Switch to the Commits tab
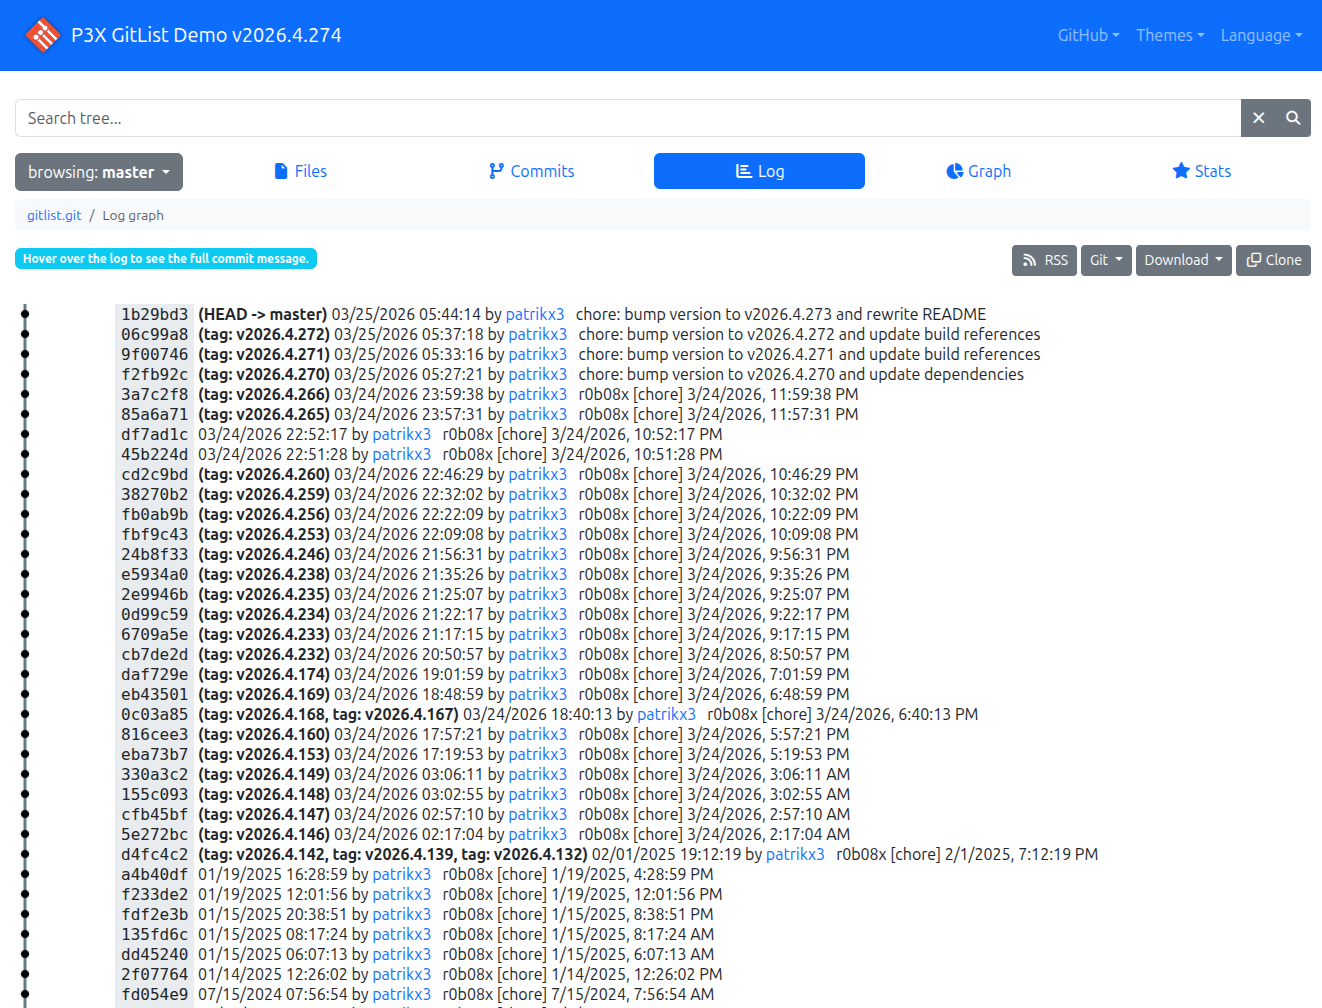Viewport: 1322px width, 1008px height. click(531, 171)
